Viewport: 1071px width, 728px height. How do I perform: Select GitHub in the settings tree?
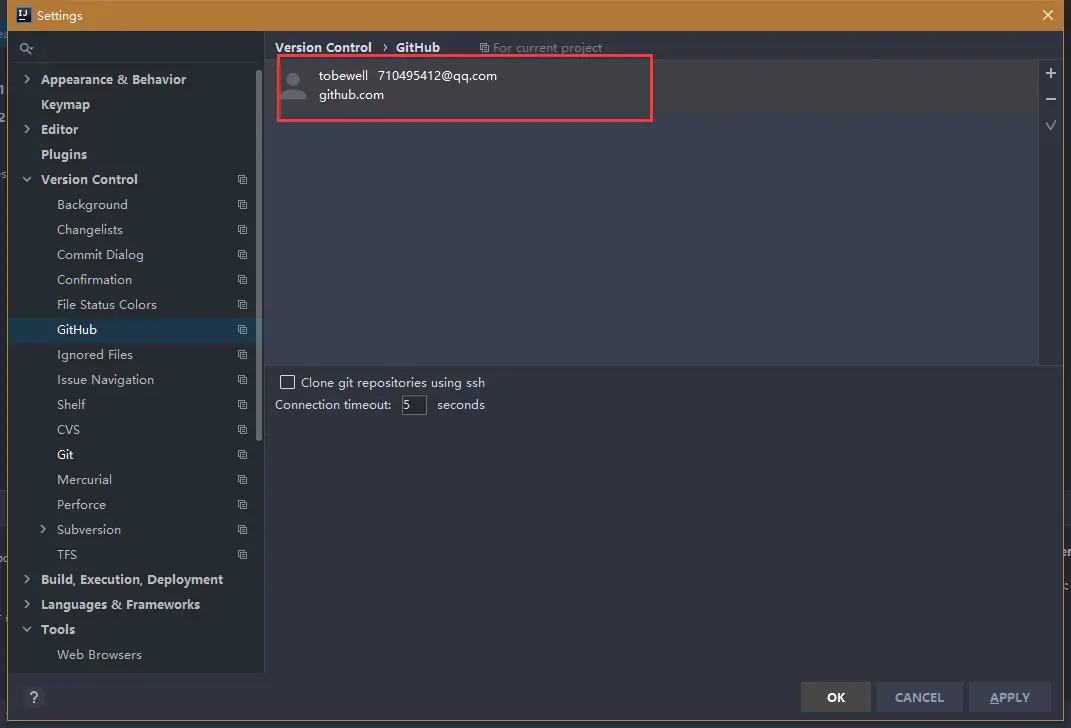76,330
